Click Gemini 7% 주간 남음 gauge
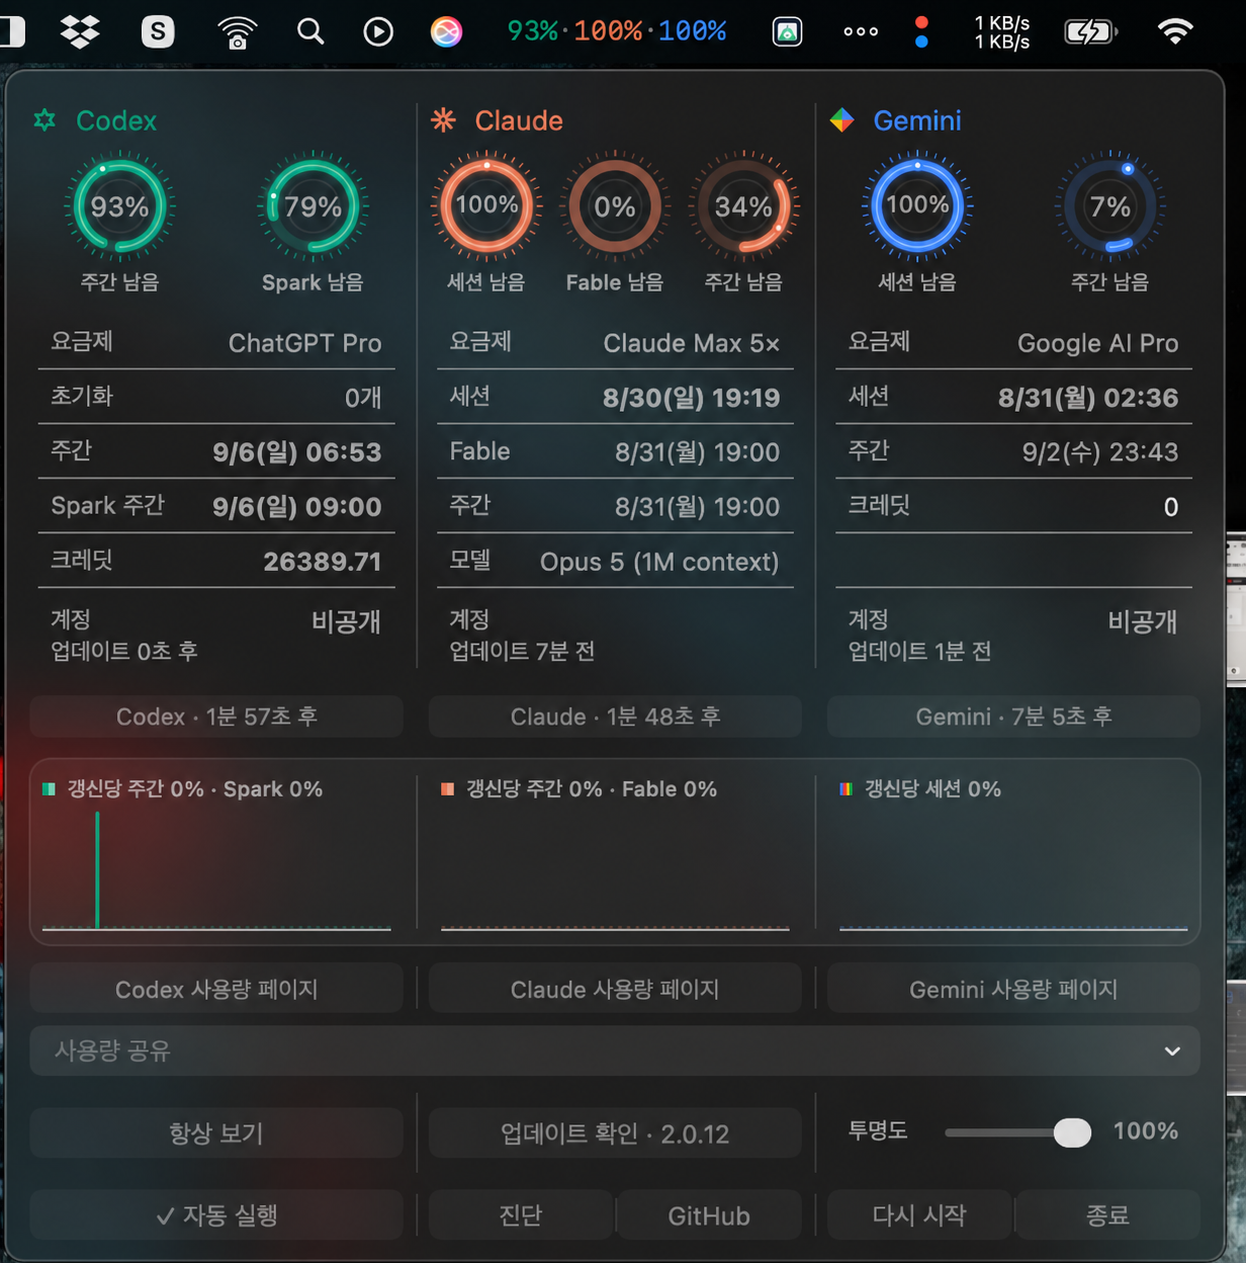Screen dimensions: 1246x1263 (1110, 207)
